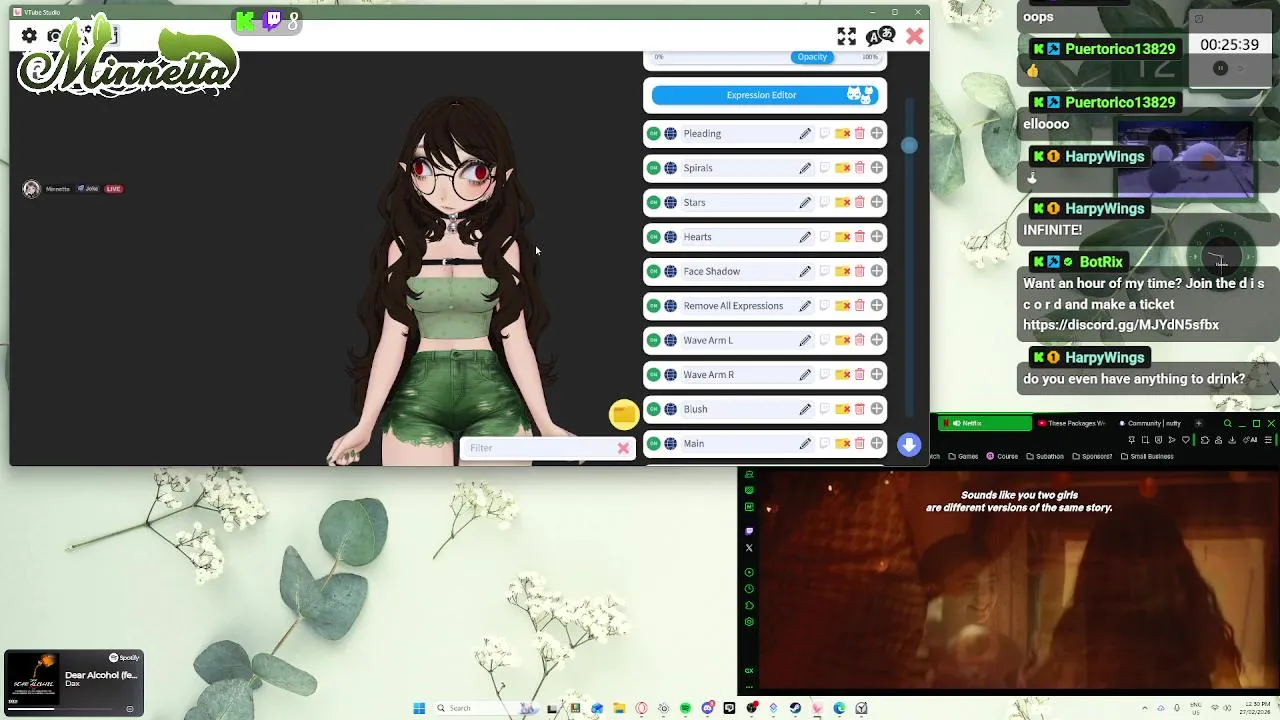Delete the Wave Arm L hotkey

coord(859,340)
